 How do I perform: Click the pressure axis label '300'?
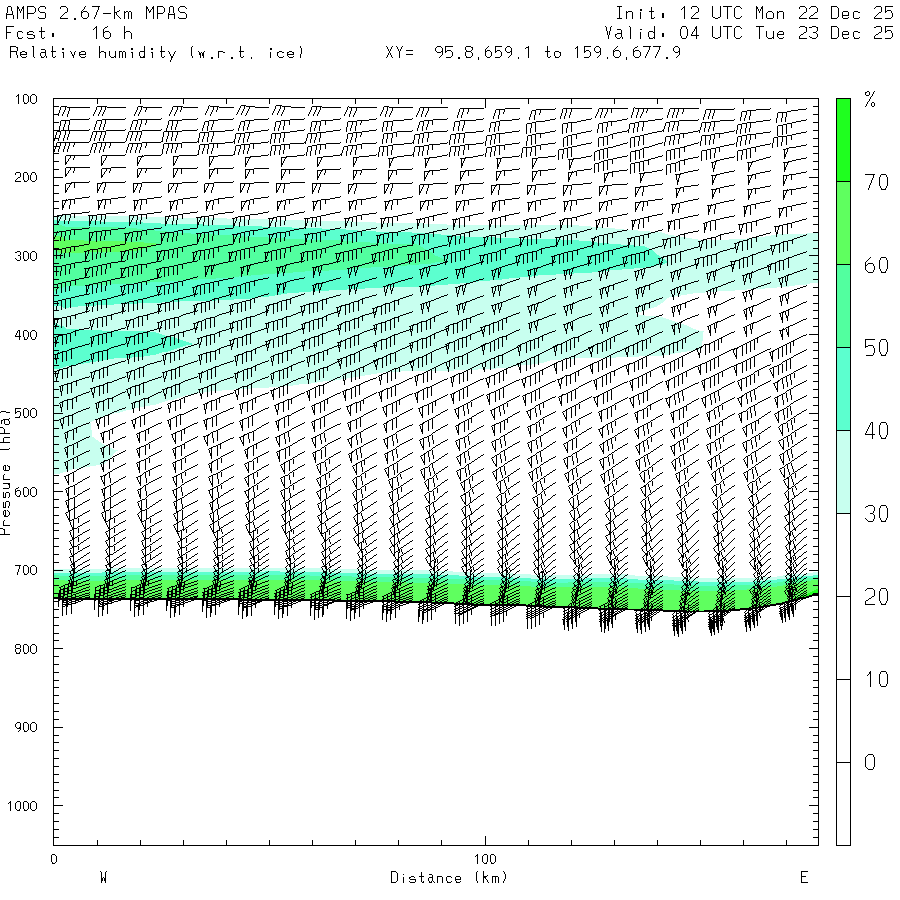(26, 256)
